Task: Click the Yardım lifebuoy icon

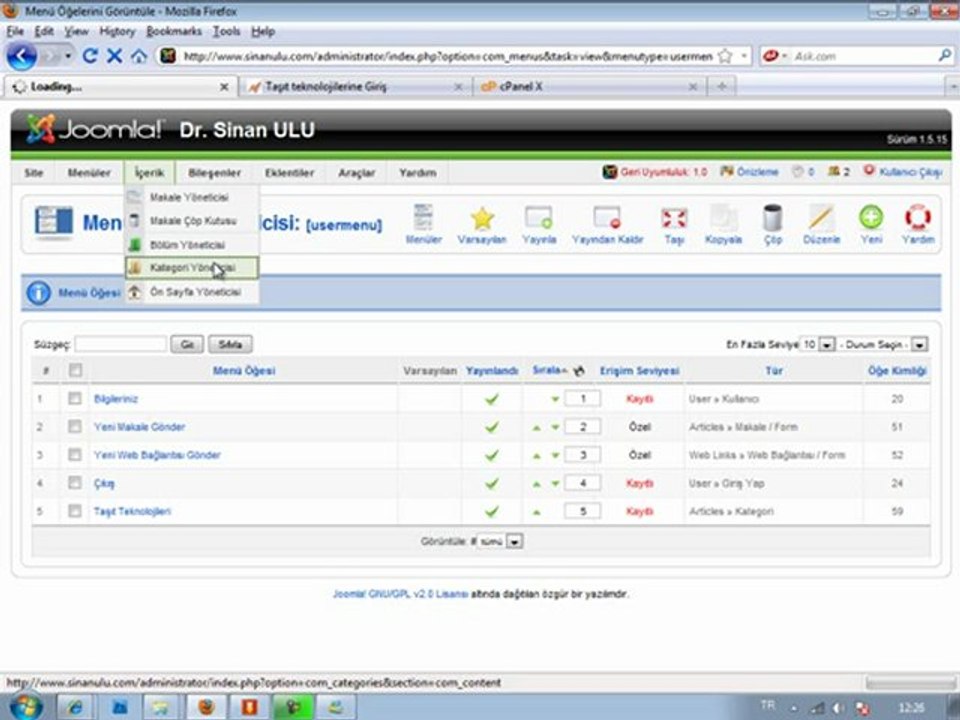Action: (918, 224)
